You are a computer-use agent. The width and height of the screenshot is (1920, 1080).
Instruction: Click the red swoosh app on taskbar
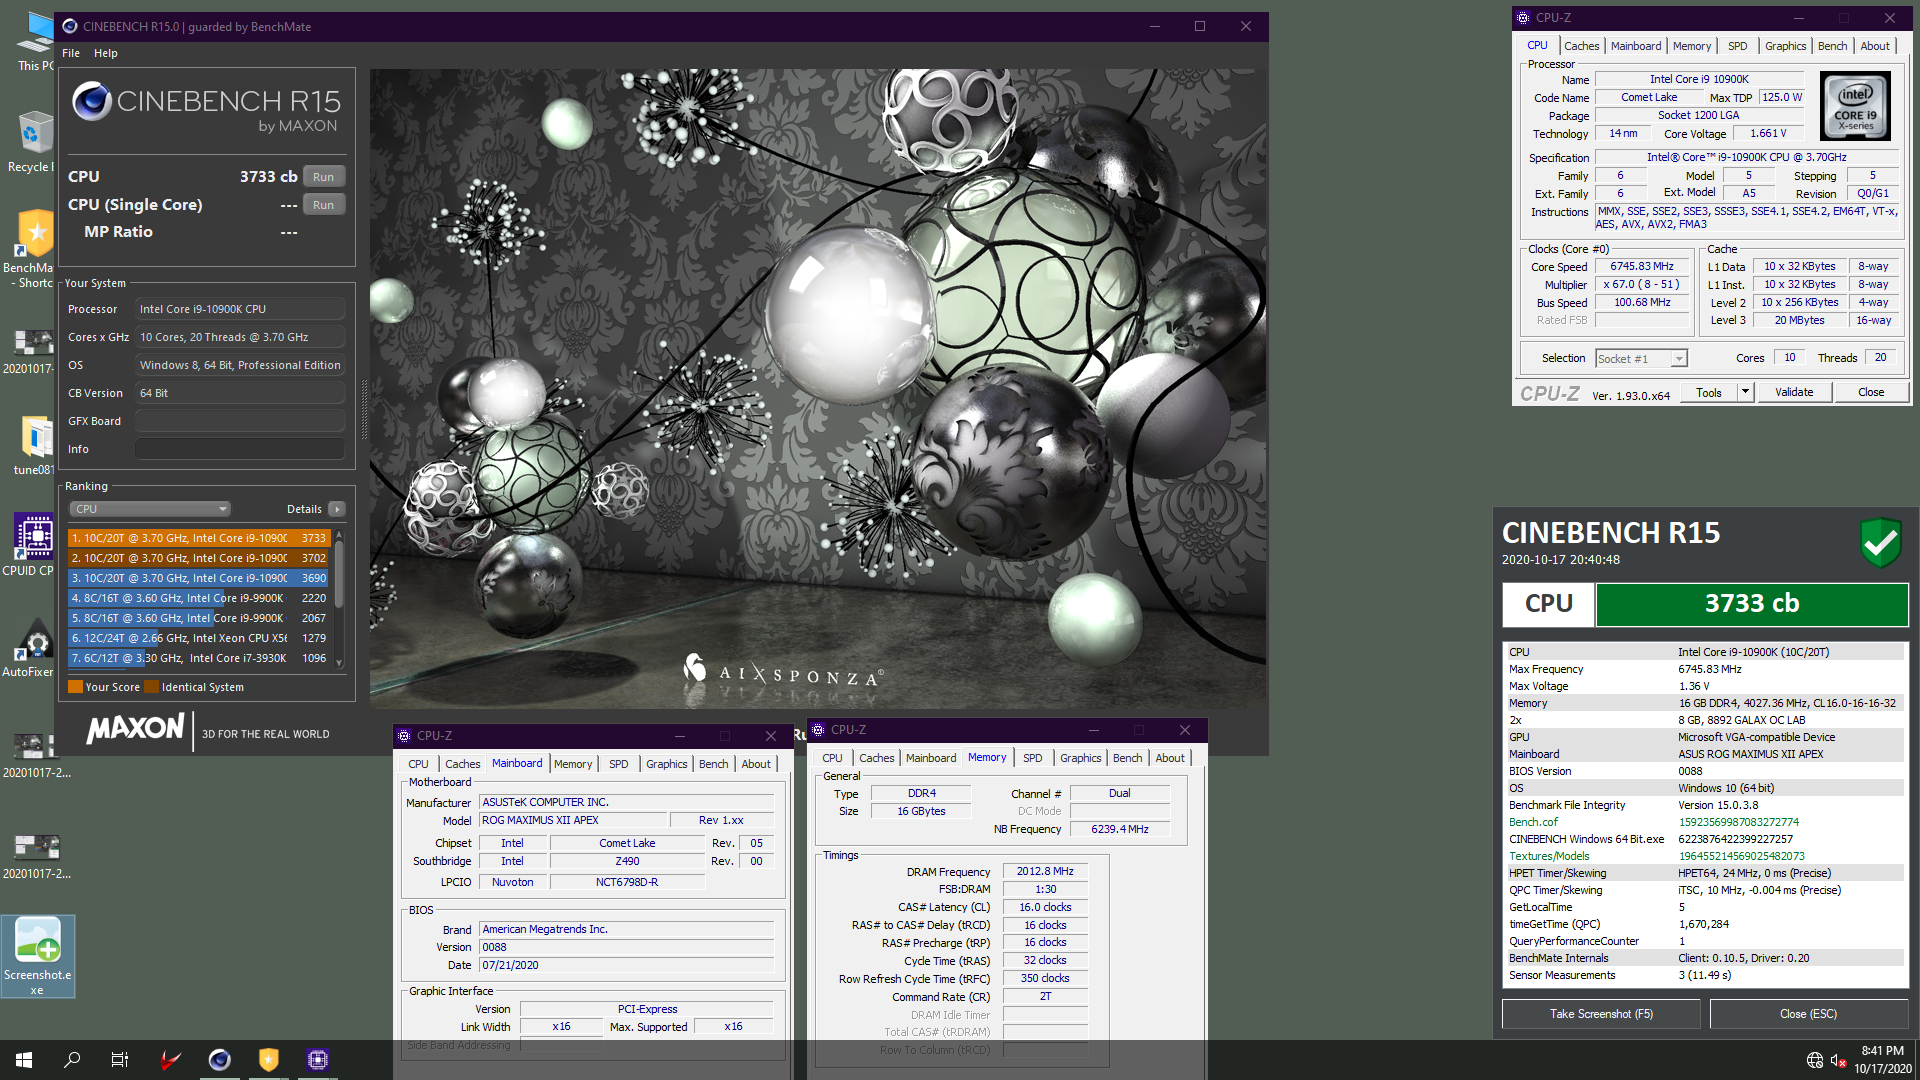click(171, 1059)
